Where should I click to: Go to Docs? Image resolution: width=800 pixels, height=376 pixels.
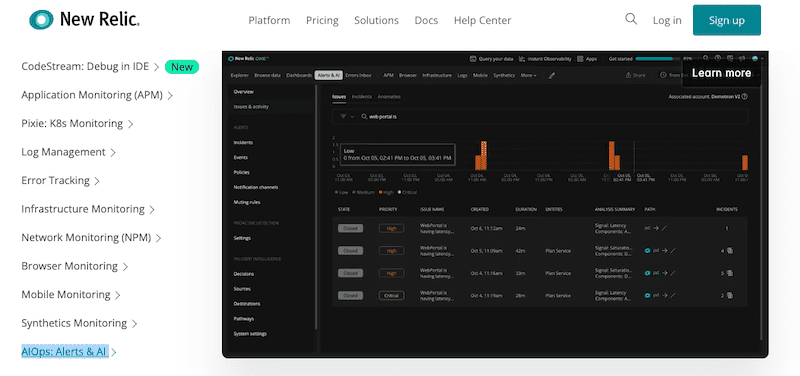[x=426, y=20]
